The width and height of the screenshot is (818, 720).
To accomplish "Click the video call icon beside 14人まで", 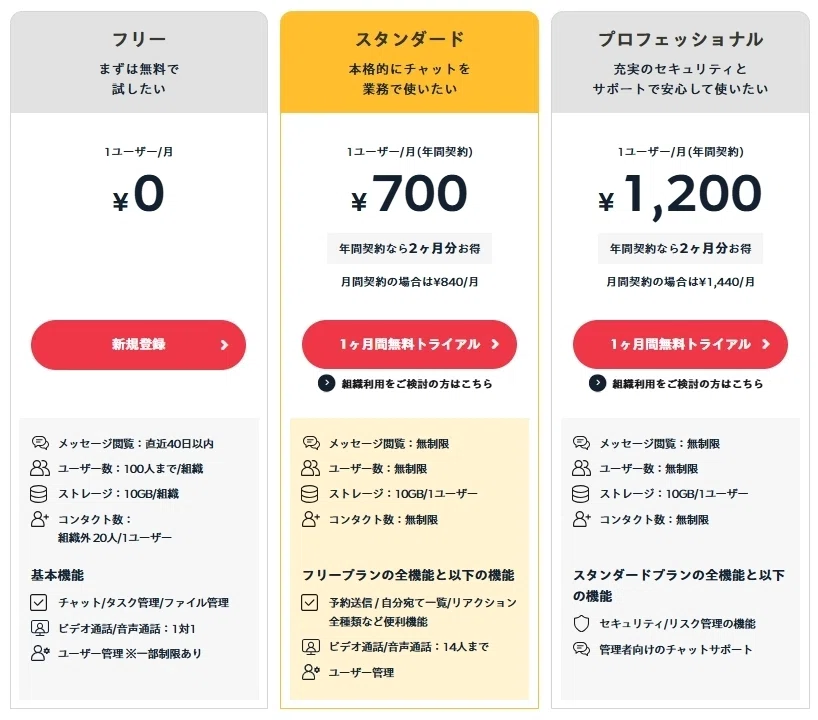I will click(310, 647).
